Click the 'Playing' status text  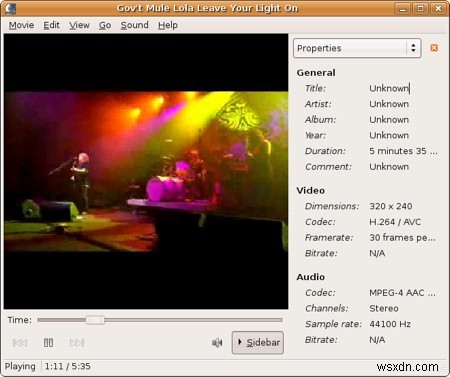[20, 366]
